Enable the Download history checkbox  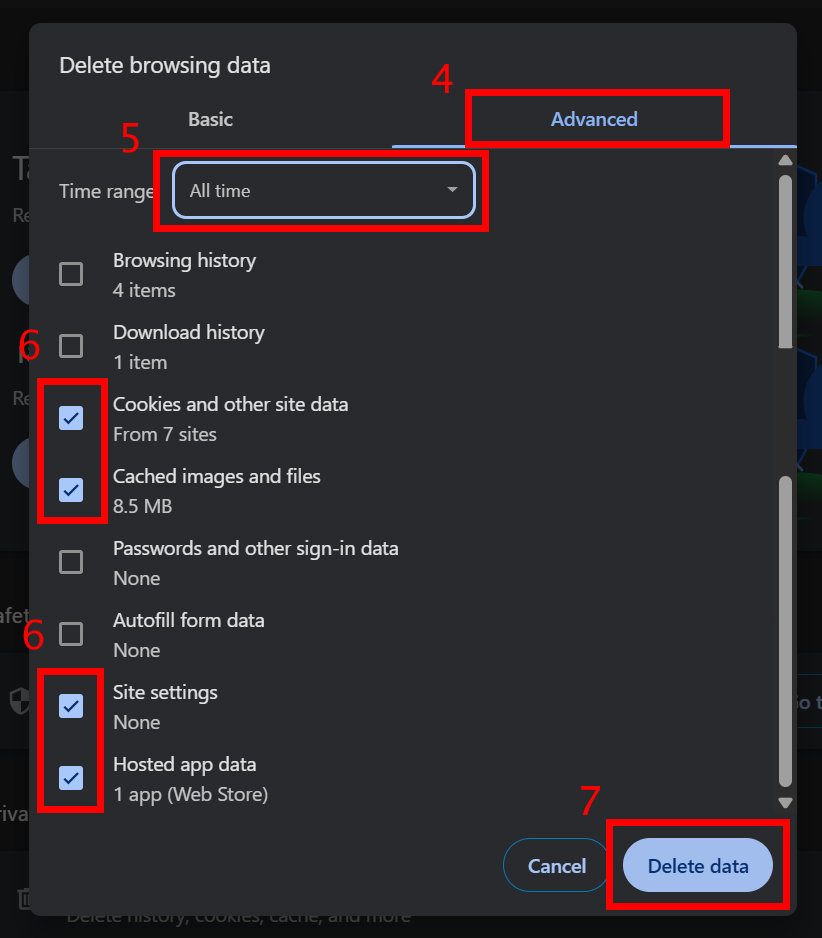point(71,346)
